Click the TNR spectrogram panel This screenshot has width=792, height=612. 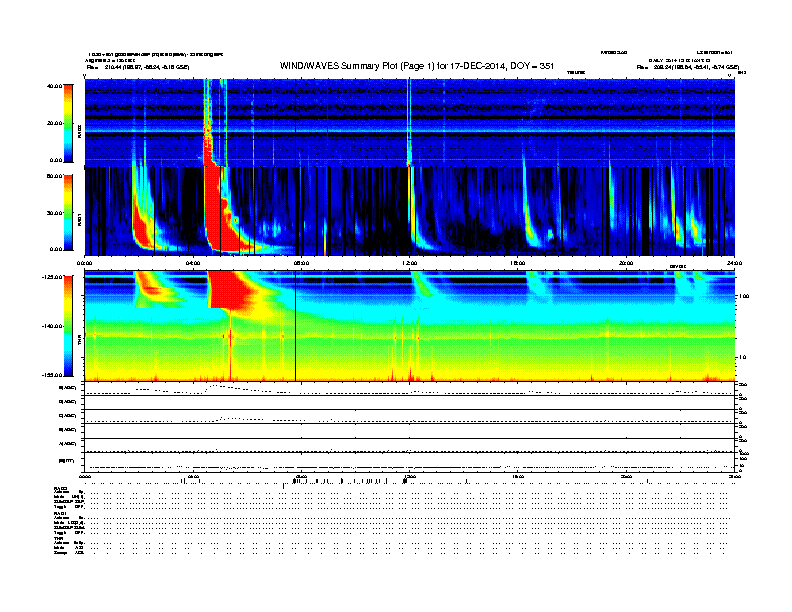click(x=409, y=325)
